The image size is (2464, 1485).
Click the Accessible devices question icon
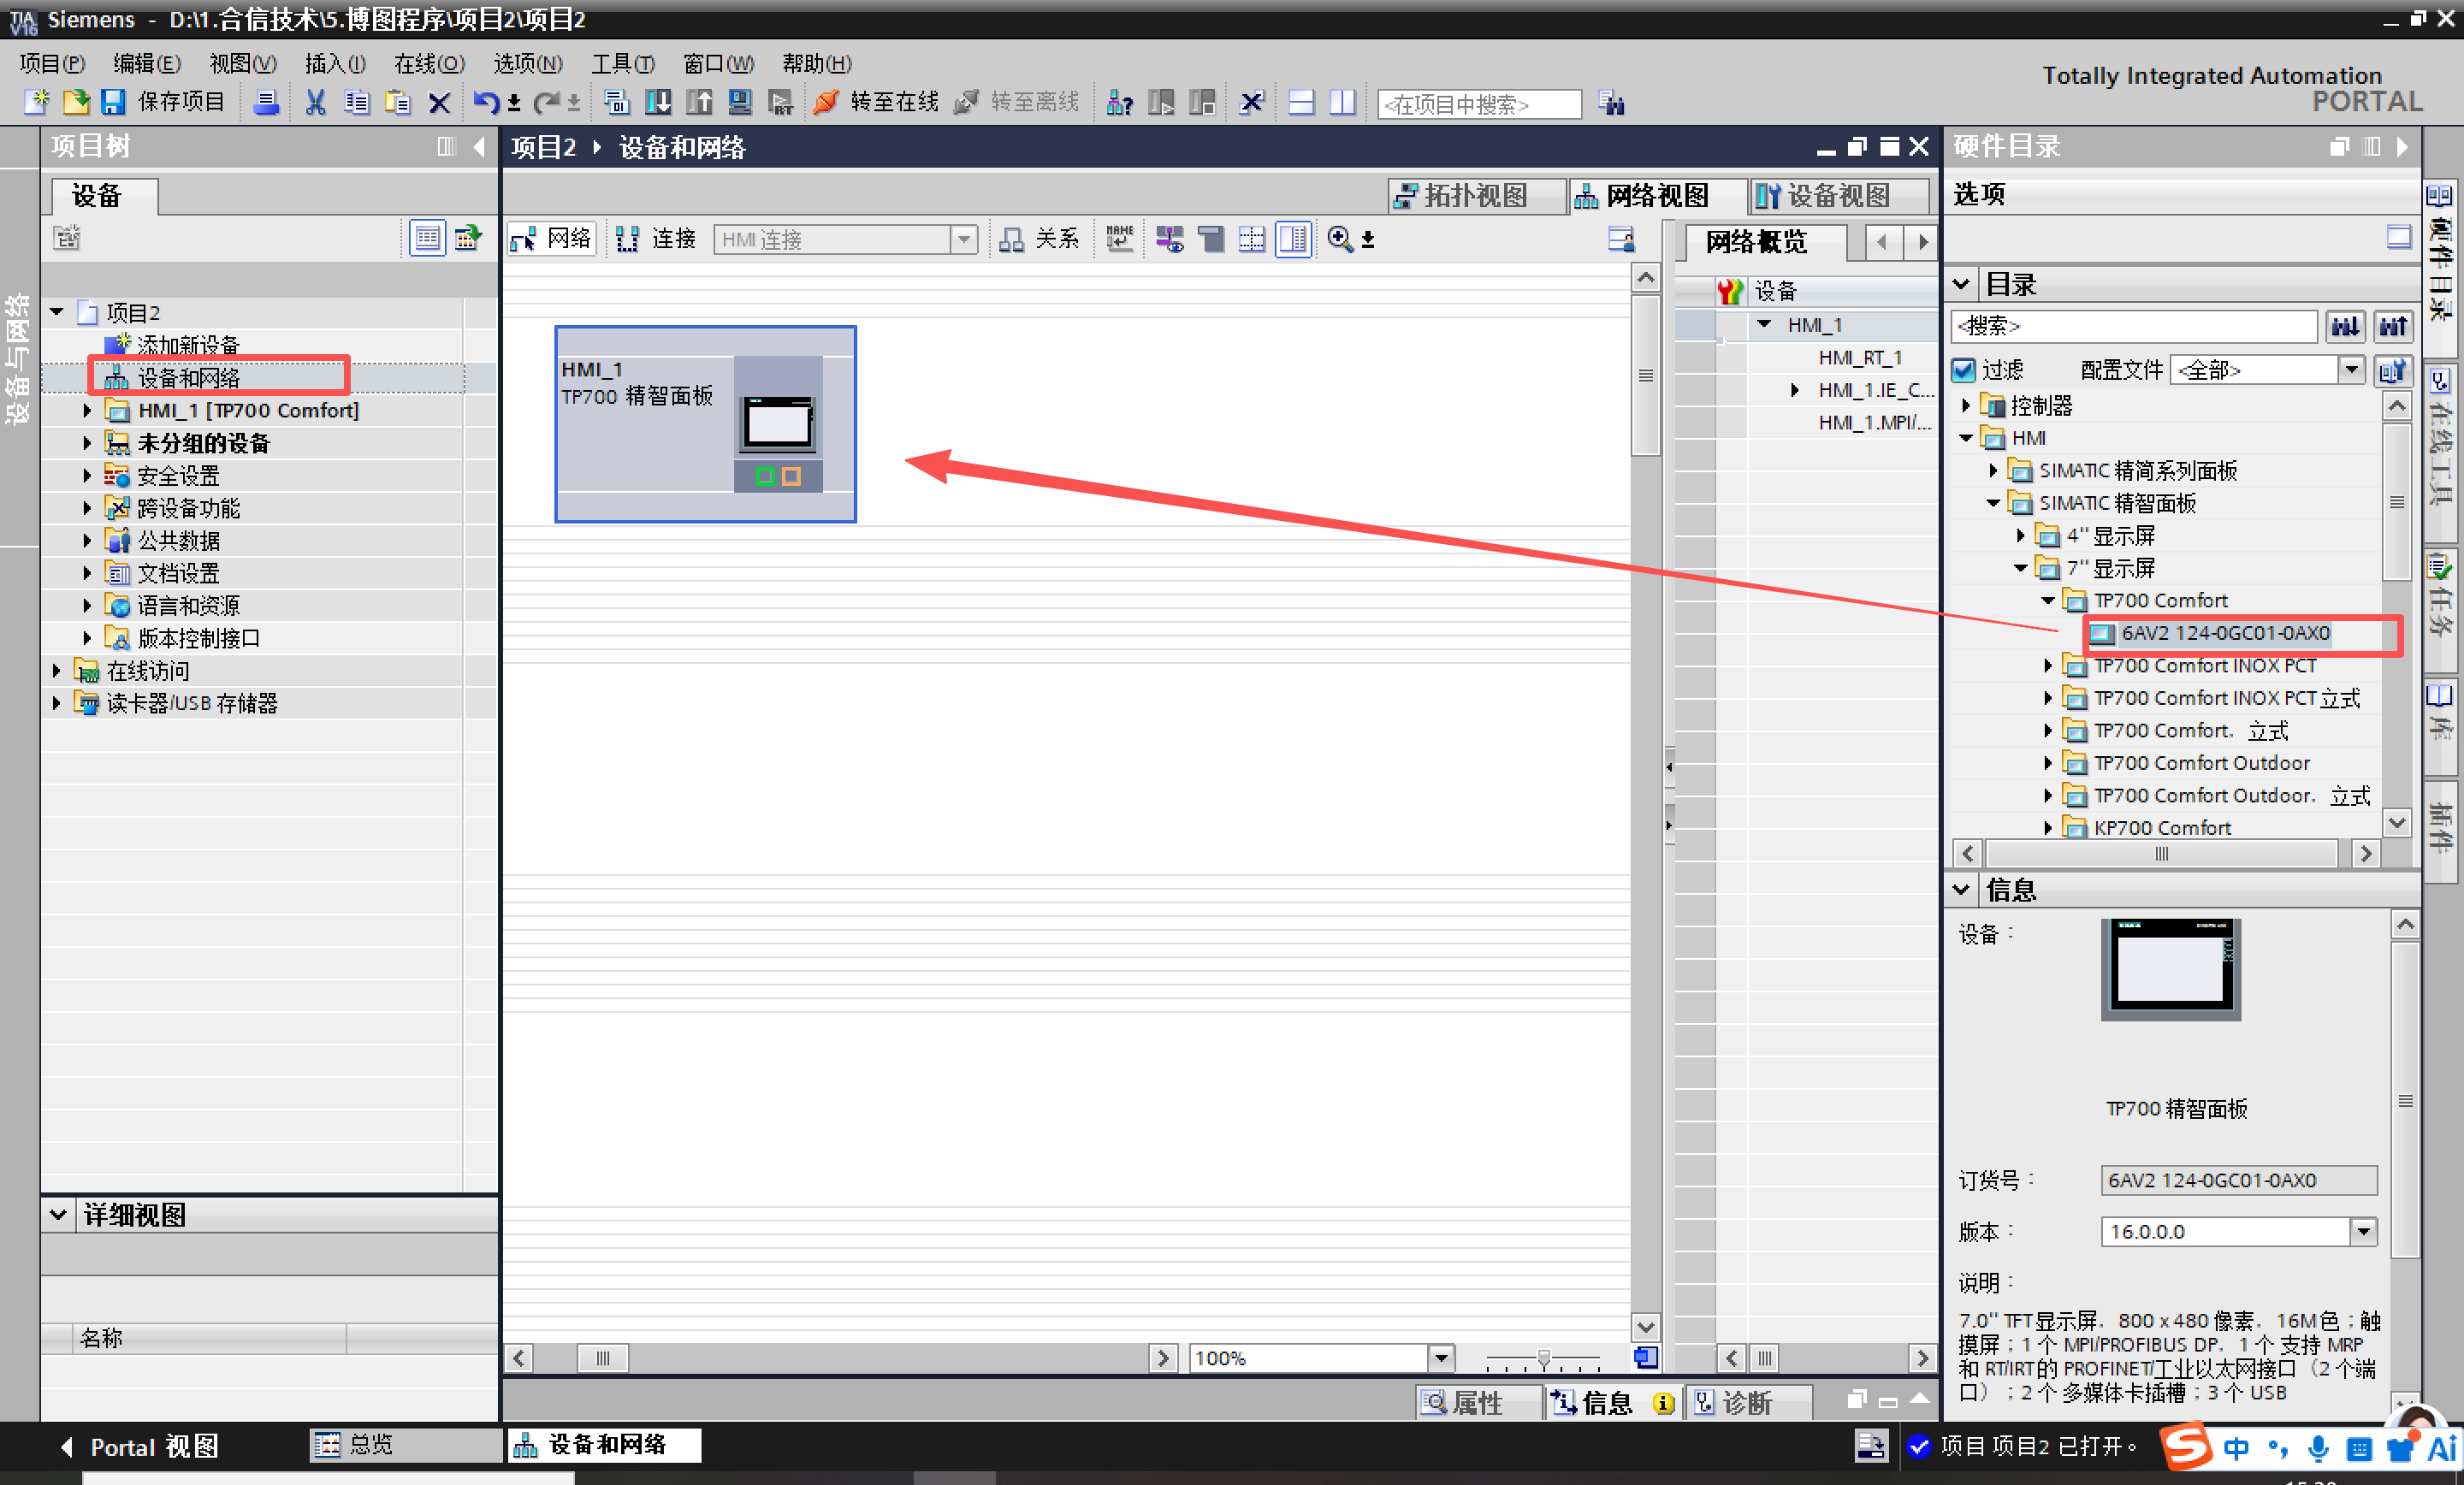click(x=1120, y=102)
